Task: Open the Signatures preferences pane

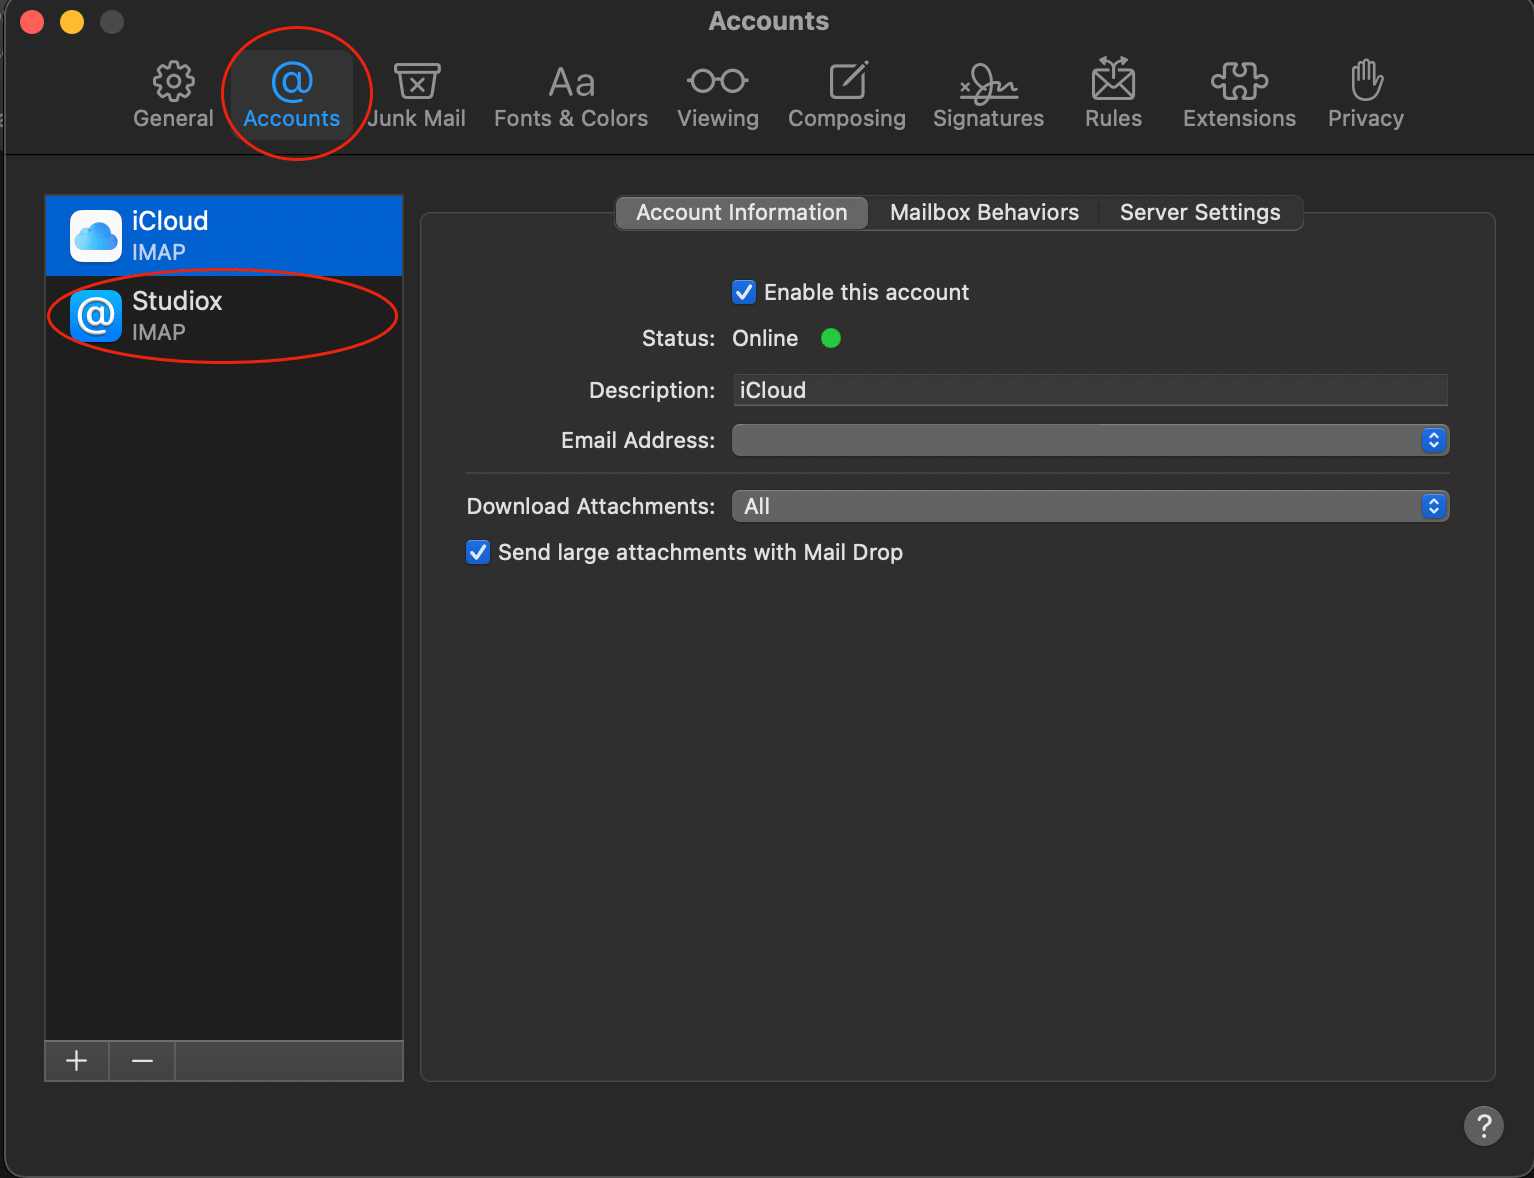Action: click(988, 97)
